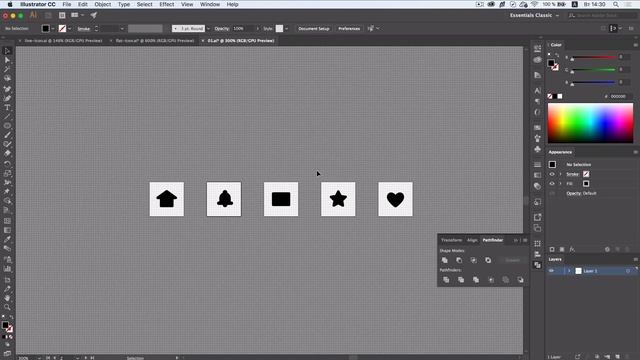Screen dimensions: 640x360
Task: Open Pathfinder icon in collapsed panel dock
Action: point(538,265)
